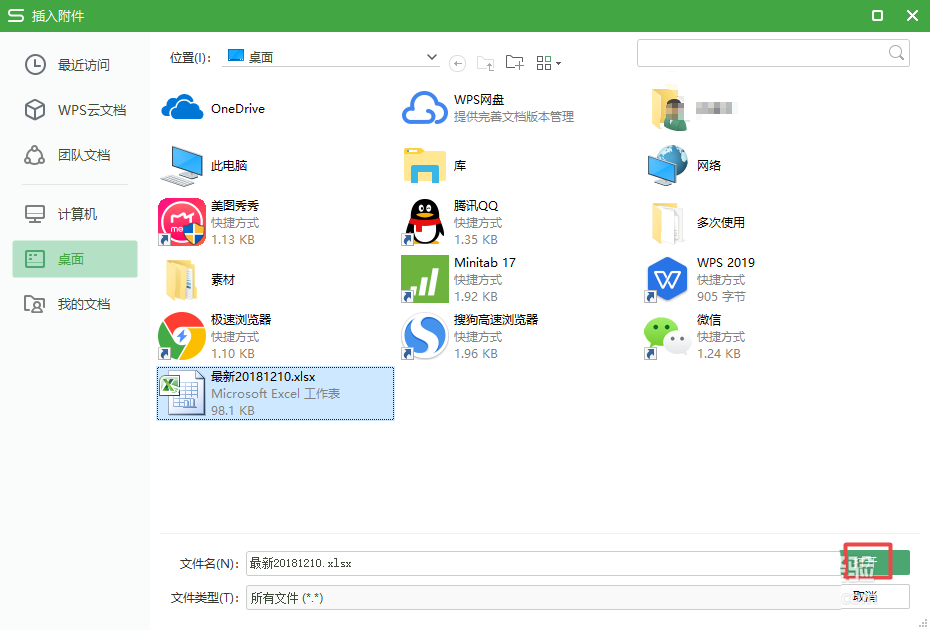Select the WPS 2019 shortcut icon
The width and height of the screenshot is (930, 630).
point(666,278)
